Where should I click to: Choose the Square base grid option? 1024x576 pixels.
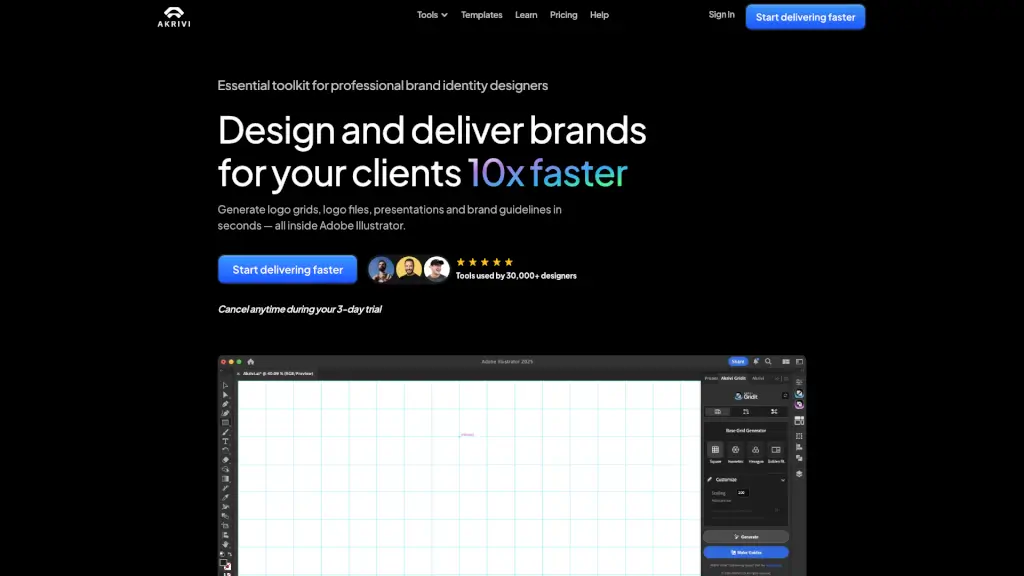(715, 451)
